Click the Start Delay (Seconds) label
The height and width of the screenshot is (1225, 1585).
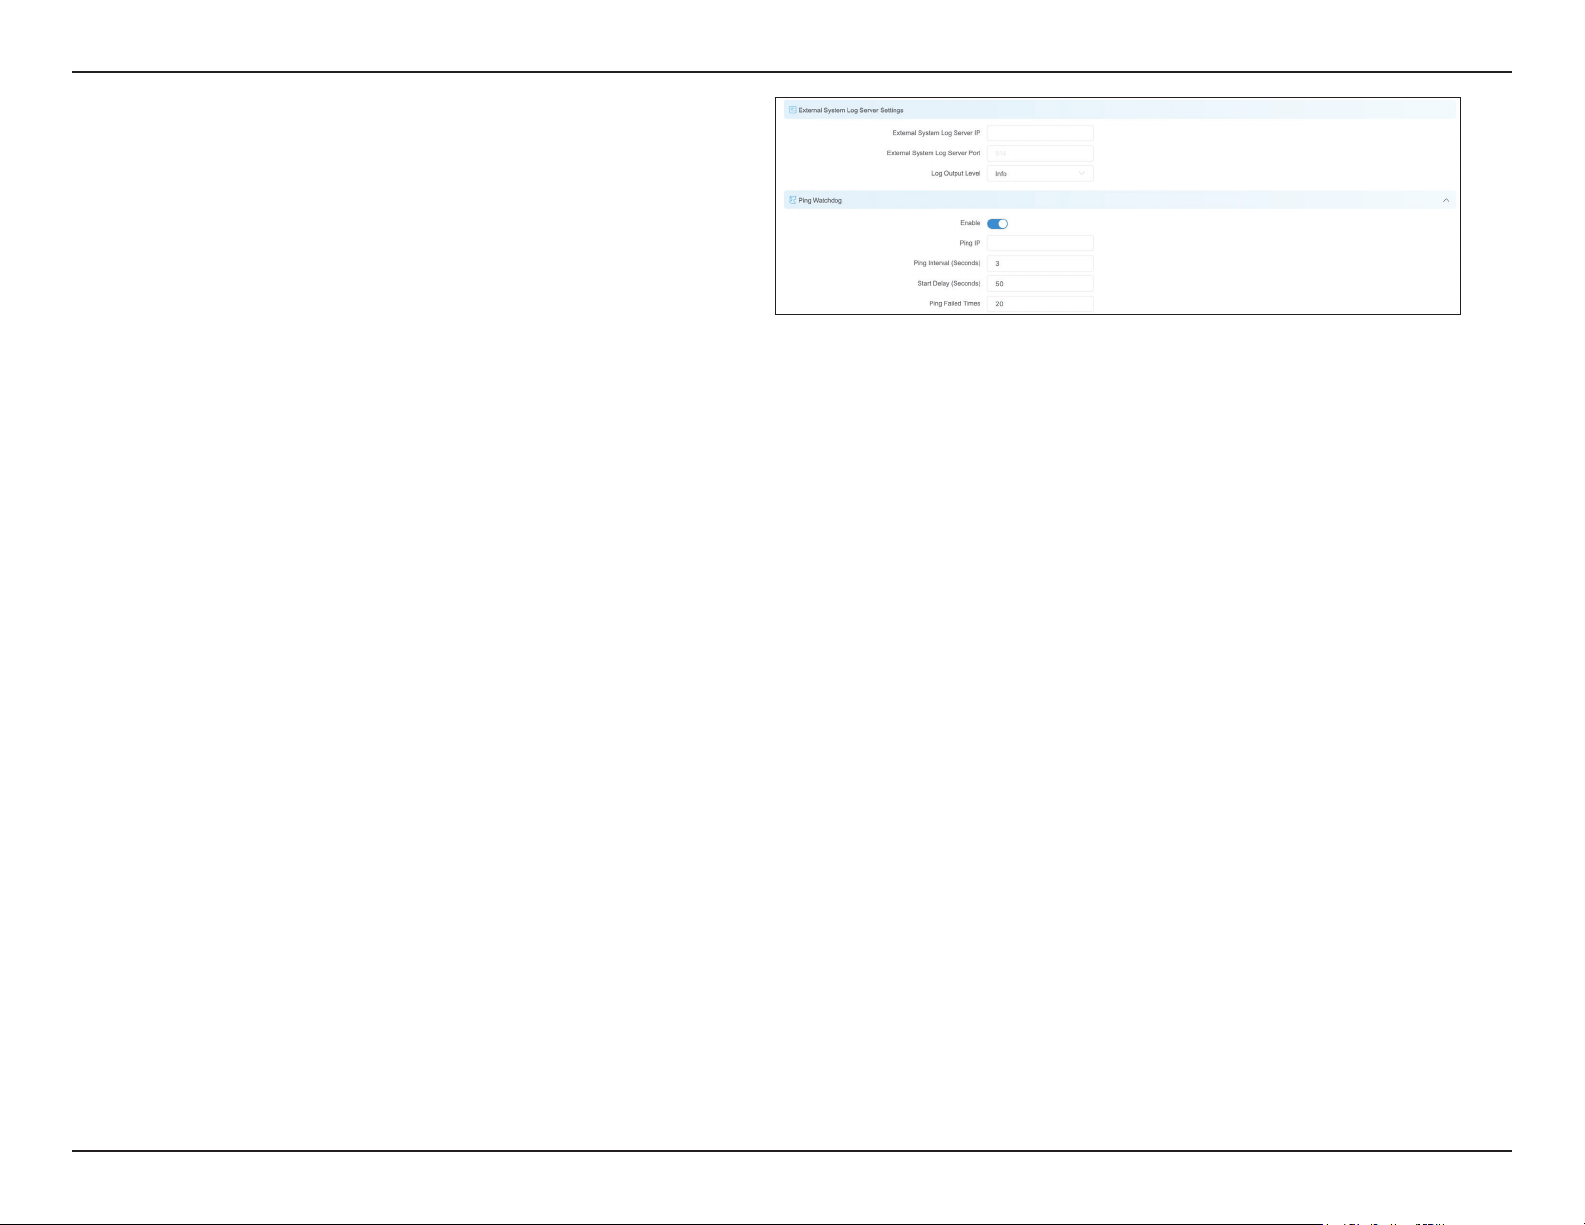click(949, 283)
